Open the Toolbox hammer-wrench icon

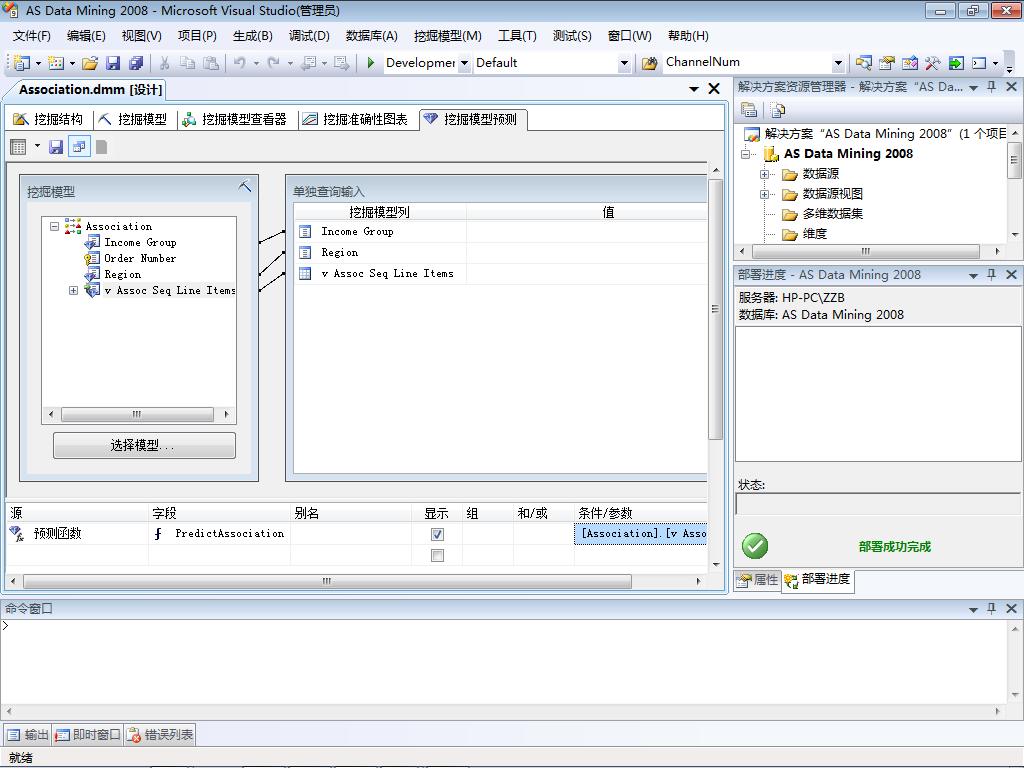coord(933,63)
